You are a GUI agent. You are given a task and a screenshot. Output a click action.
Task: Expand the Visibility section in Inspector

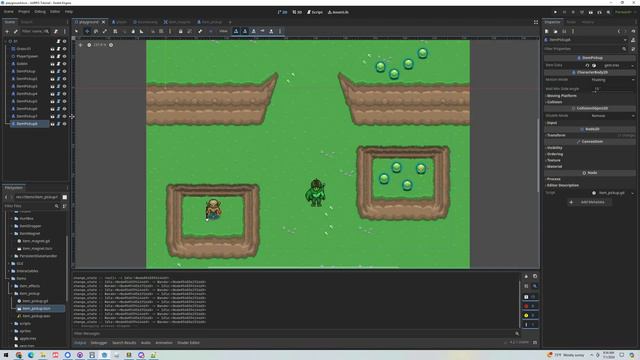pos(589,148)
